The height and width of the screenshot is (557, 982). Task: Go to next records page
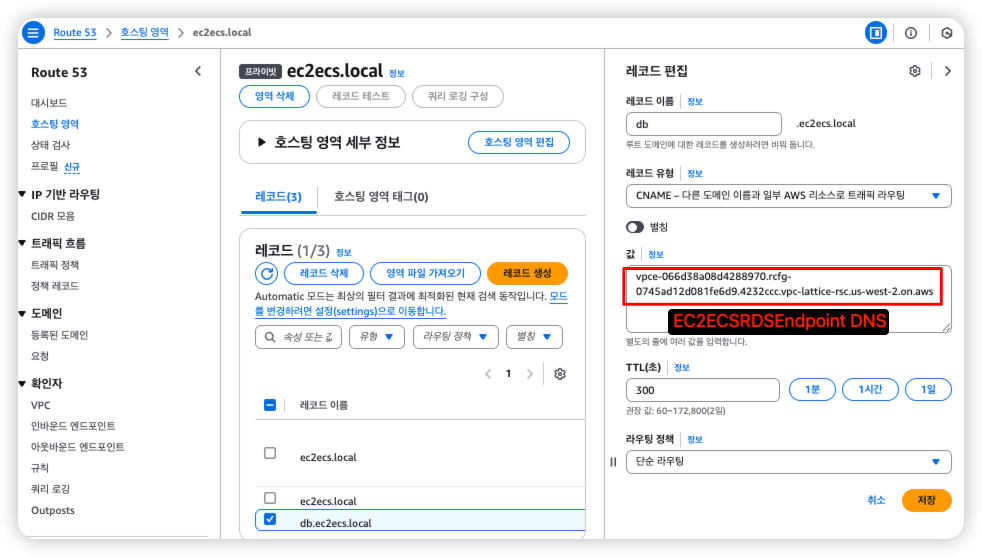click(x=530, y=374)
